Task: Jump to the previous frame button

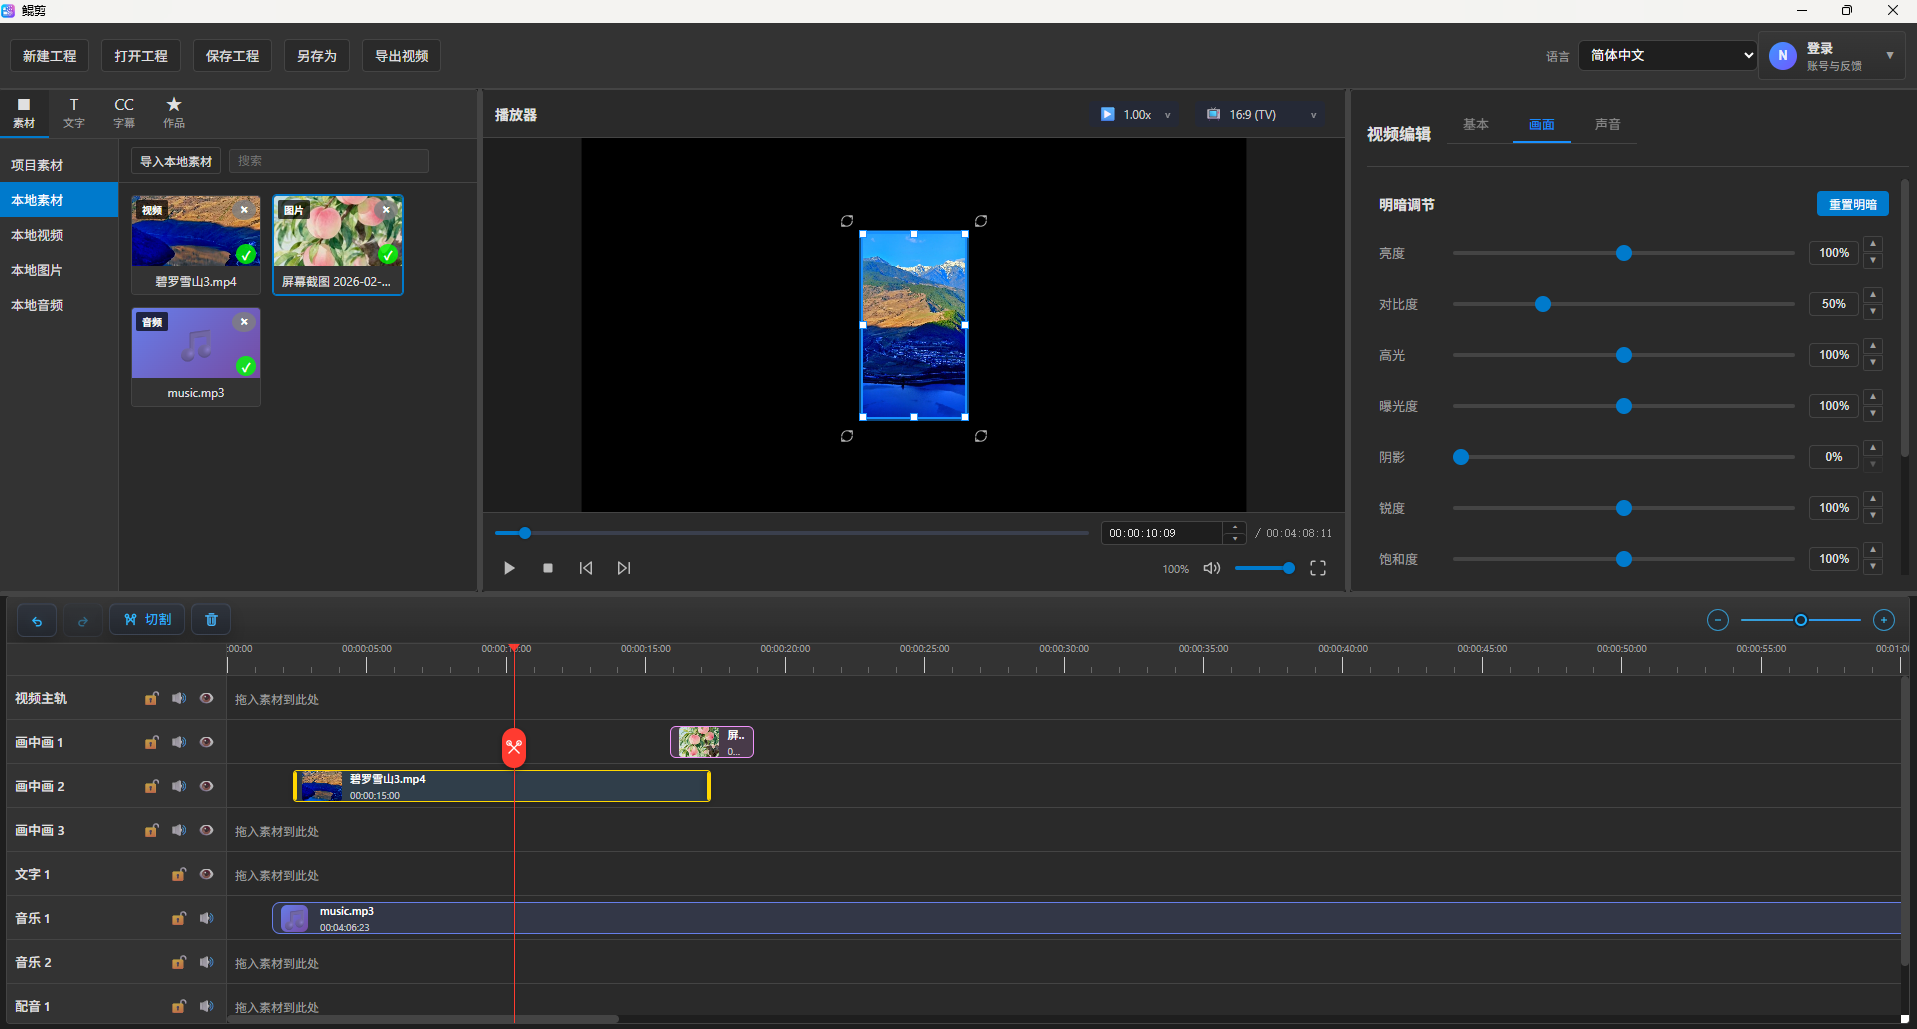Action: click(x=586, y=568)
